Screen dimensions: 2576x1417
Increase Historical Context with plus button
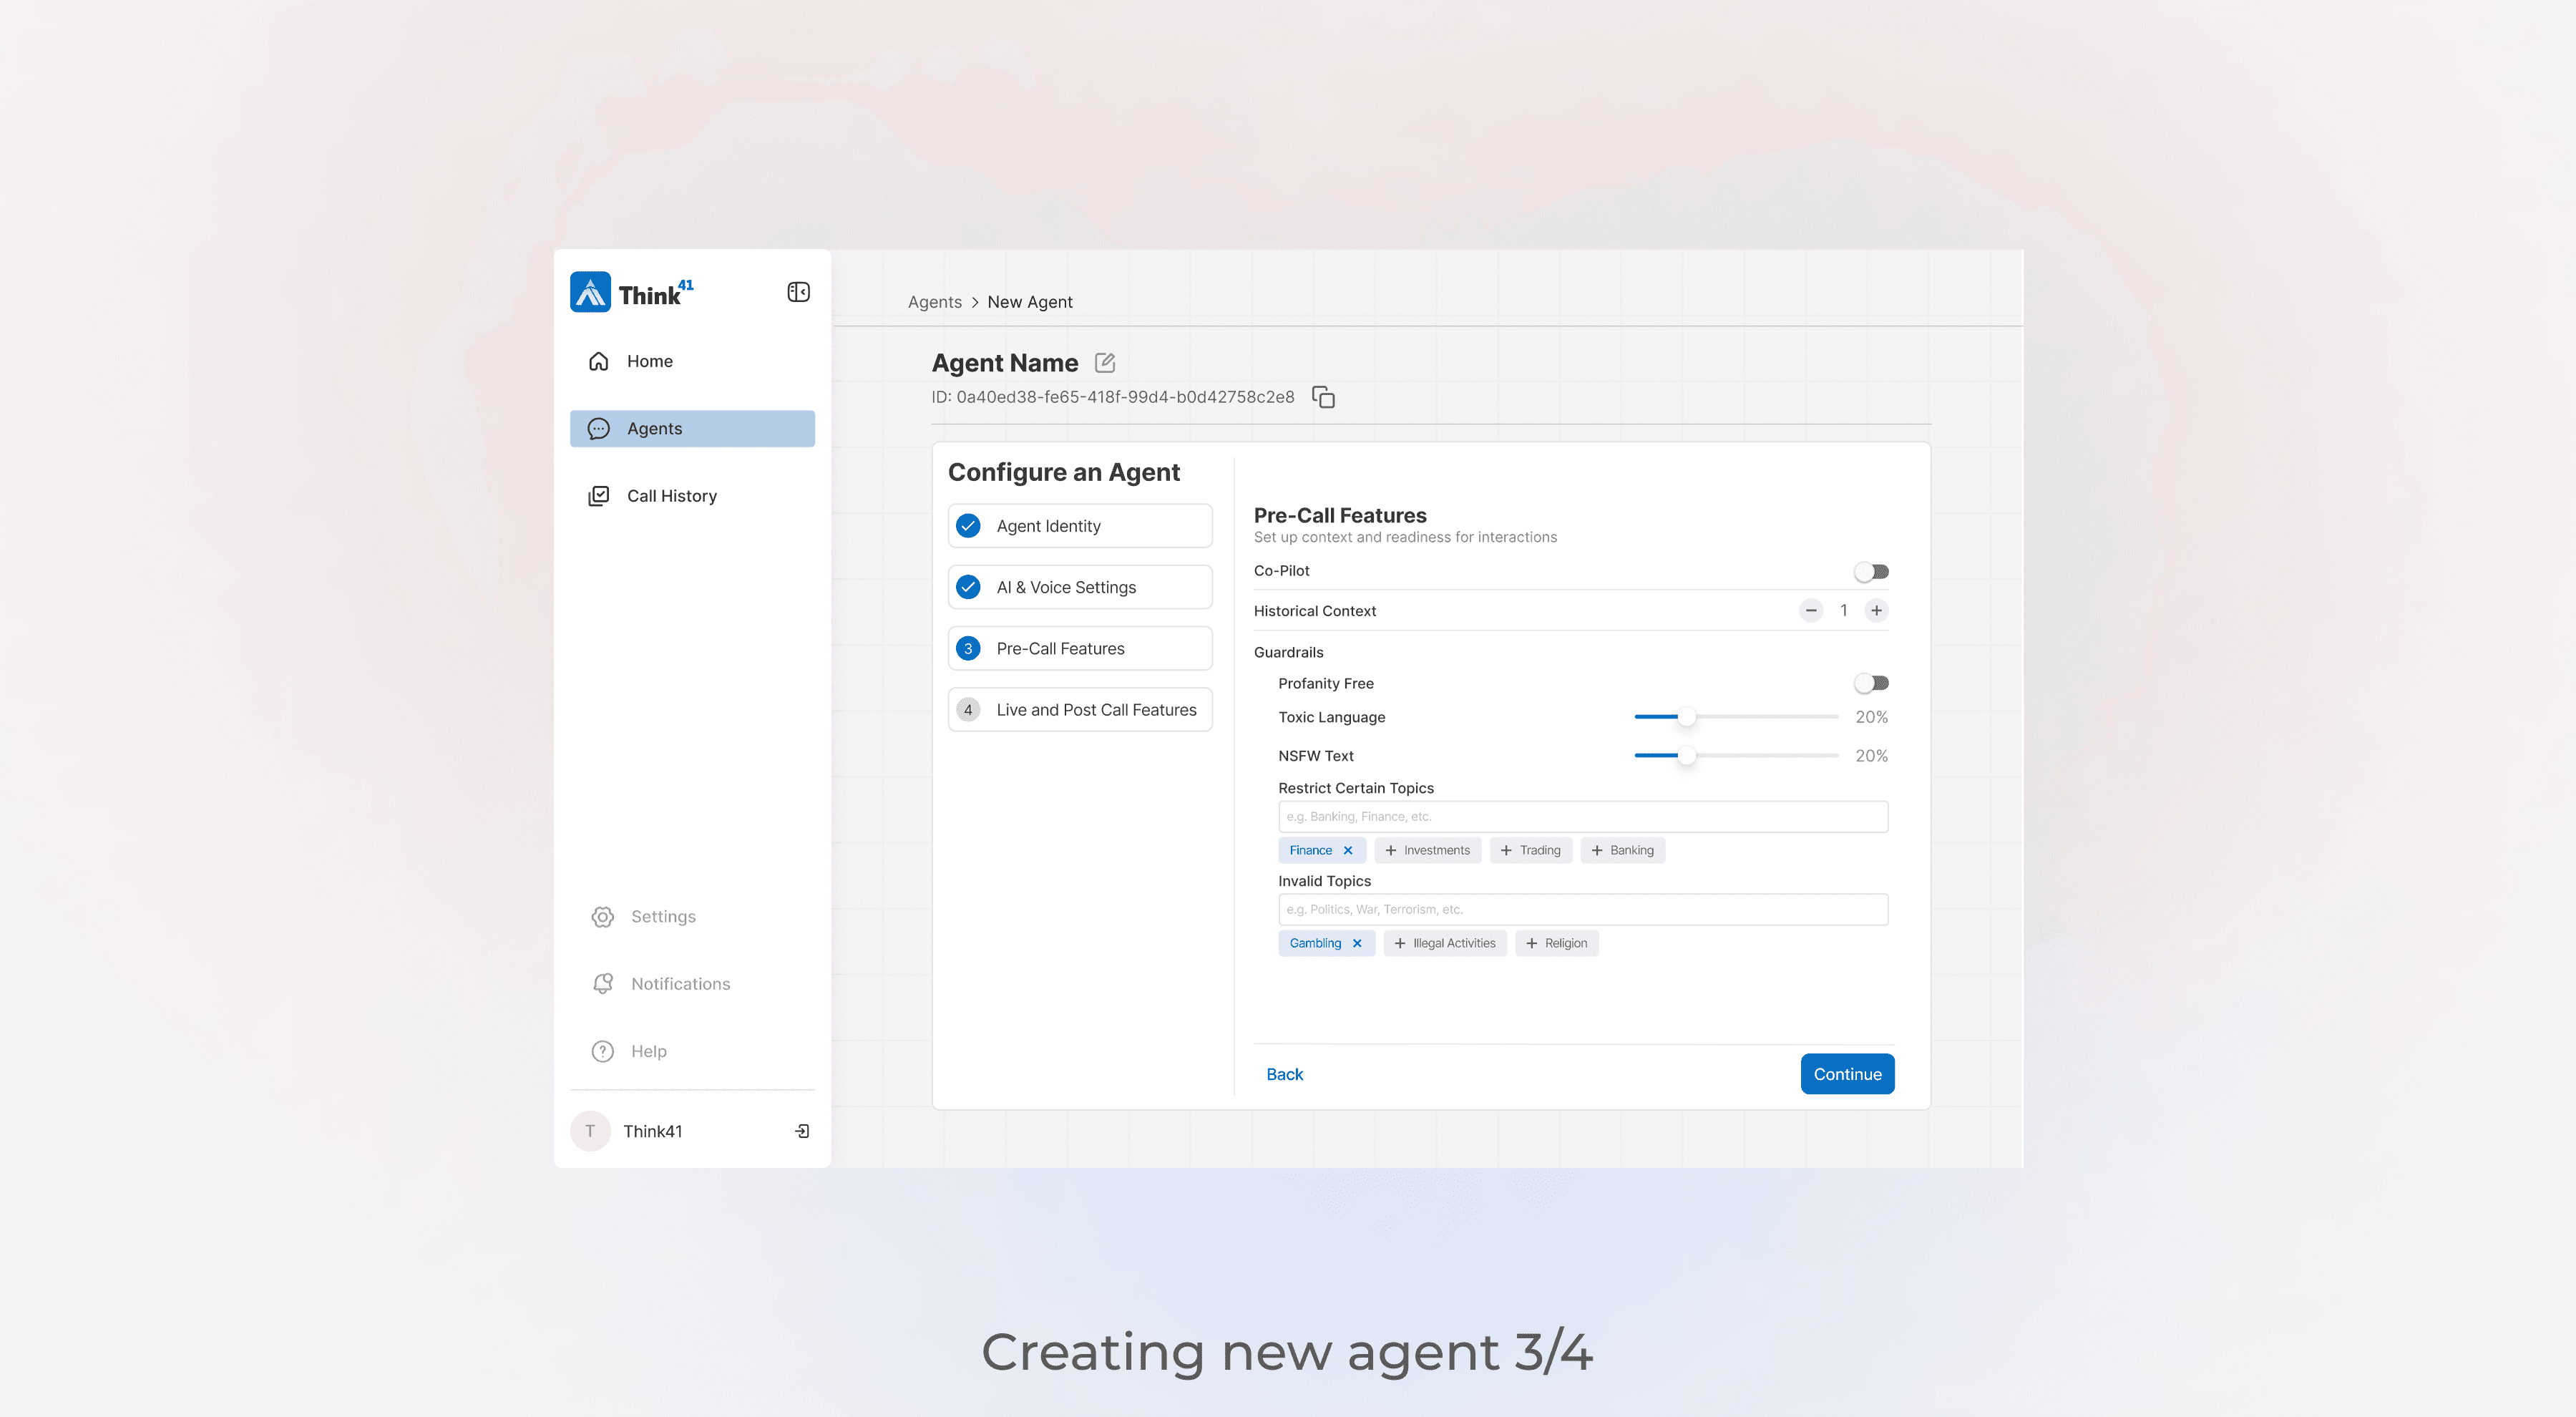coord(1876,610)
